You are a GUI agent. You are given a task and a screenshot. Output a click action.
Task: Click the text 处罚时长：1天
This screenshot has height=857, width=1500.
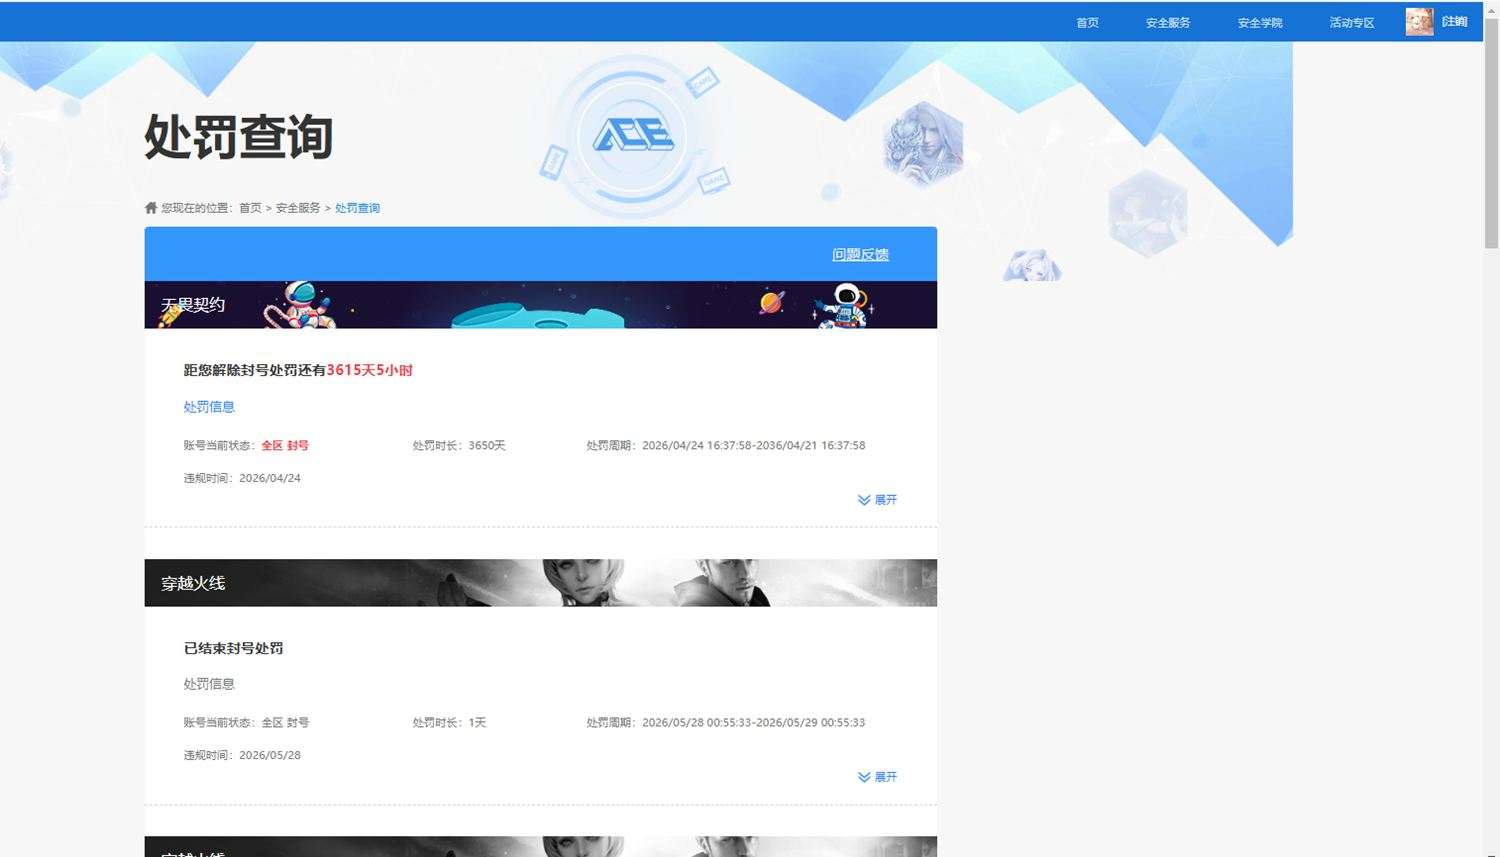pos(449,722)
